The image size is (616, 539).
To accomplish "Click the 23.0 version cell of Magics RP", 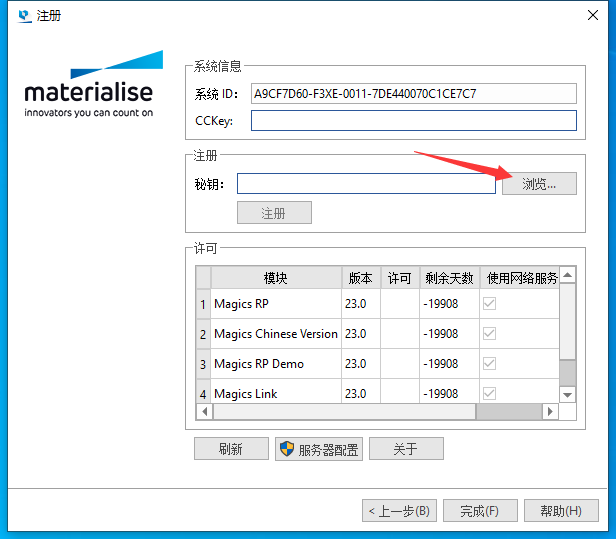I will [x=361, y=304].
